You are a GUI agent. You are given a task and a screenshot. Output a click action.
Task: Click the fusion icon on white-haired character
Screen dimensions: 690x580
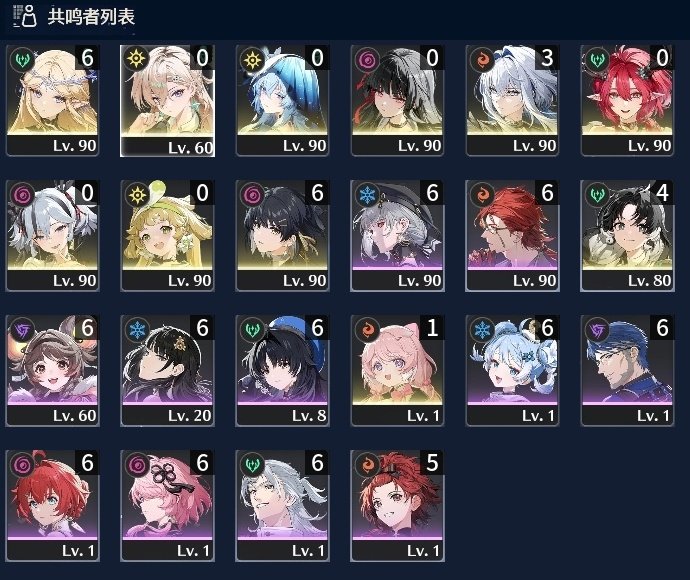point(482,59)
